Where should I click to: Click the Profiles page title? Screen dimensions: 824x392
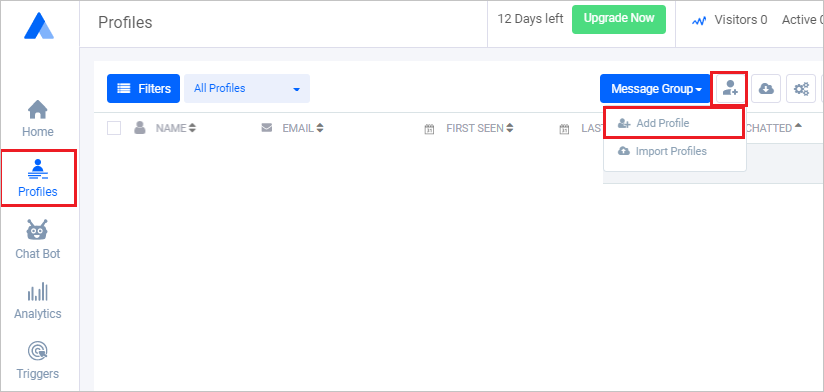[x=125, y=23]
